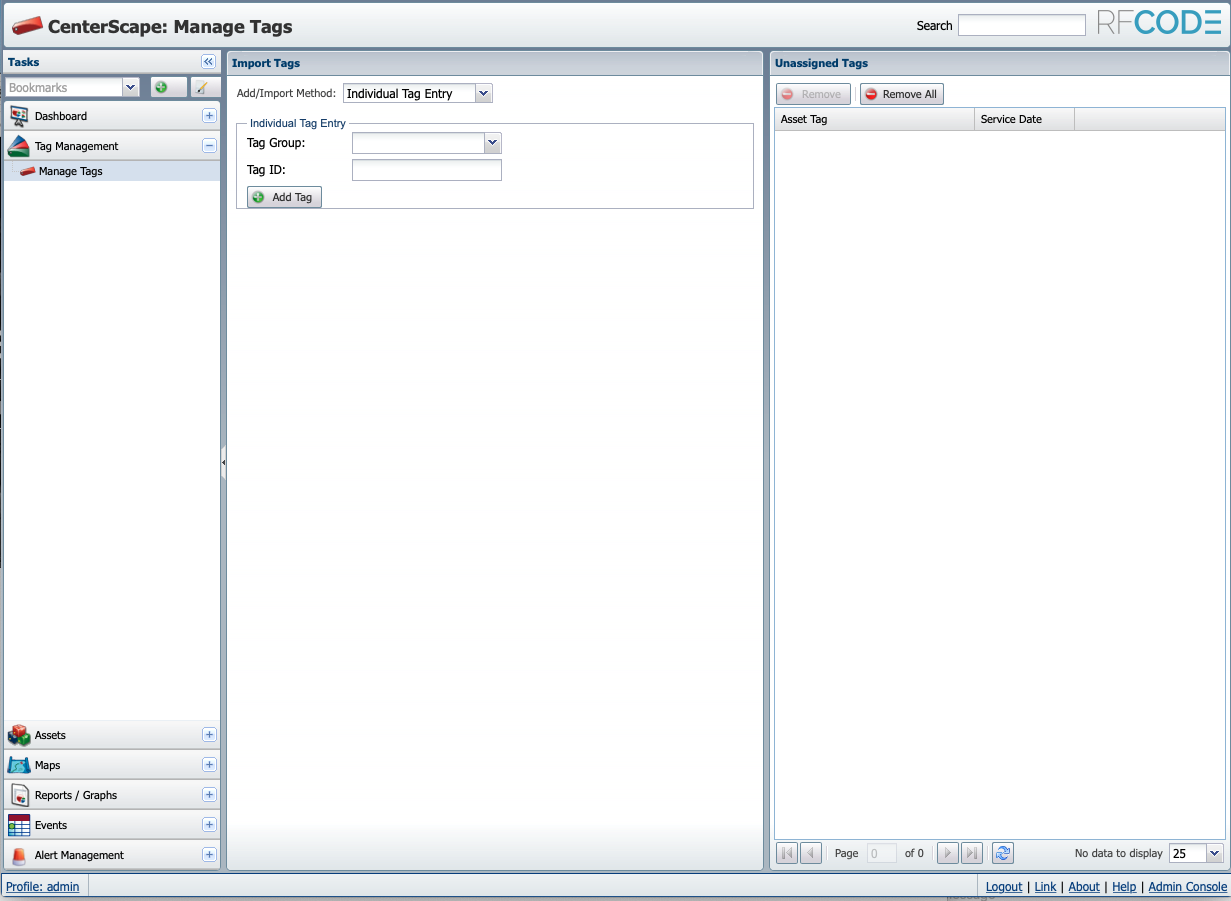1231x901 pixels.
Task: Refresh the Unassigned Tags grid
Action: [x=1002, y=853]
